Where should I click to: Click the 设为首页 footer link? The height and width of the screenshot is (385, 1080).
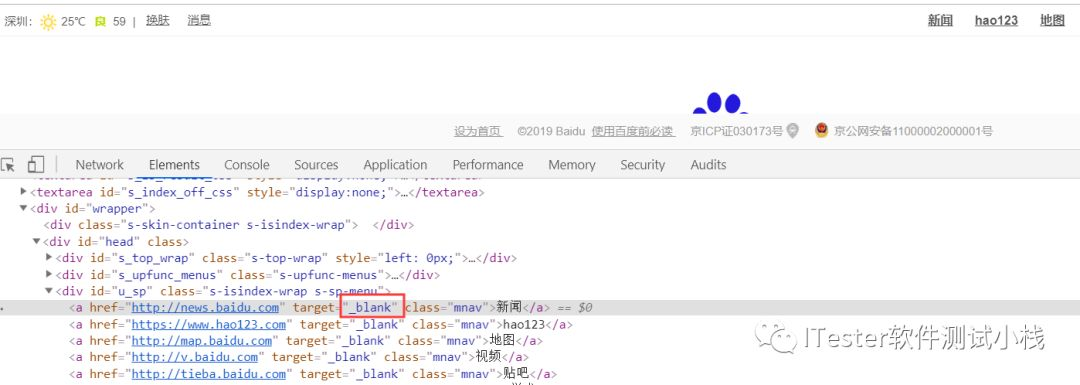[x=479, y=131]
